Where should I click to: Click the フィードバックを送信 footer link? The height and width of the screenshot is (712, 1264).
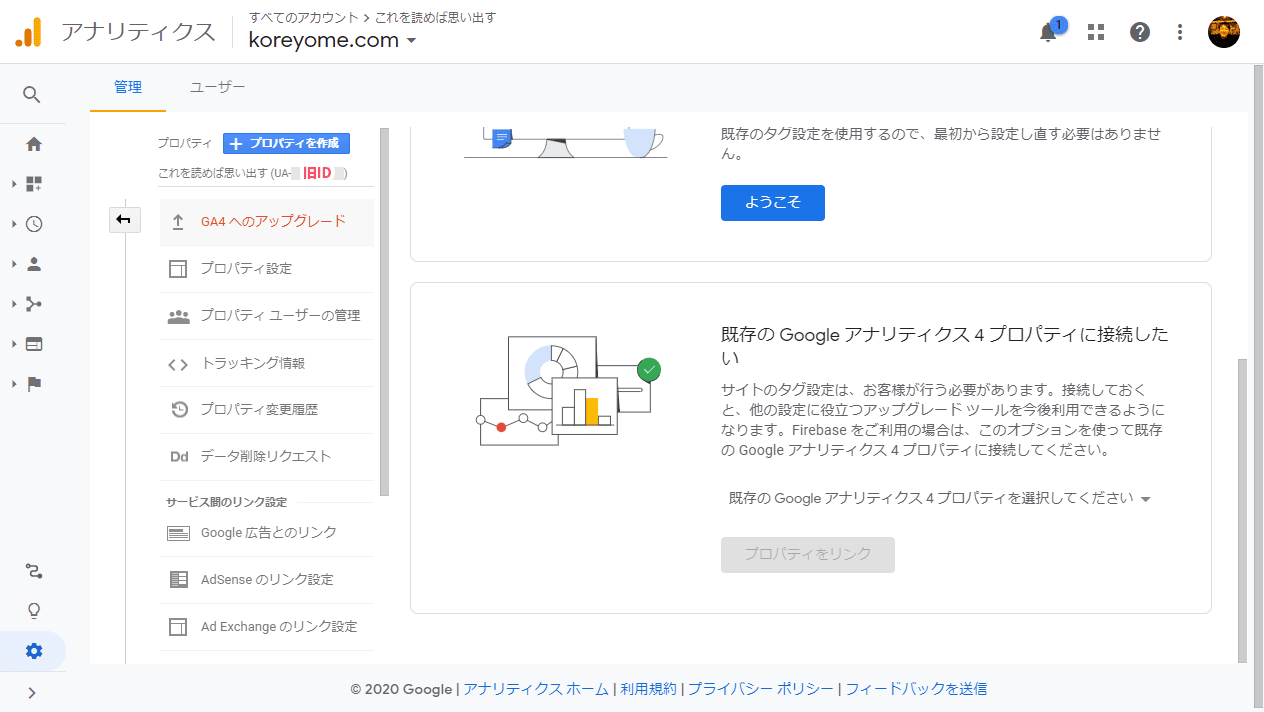point(916,689)
